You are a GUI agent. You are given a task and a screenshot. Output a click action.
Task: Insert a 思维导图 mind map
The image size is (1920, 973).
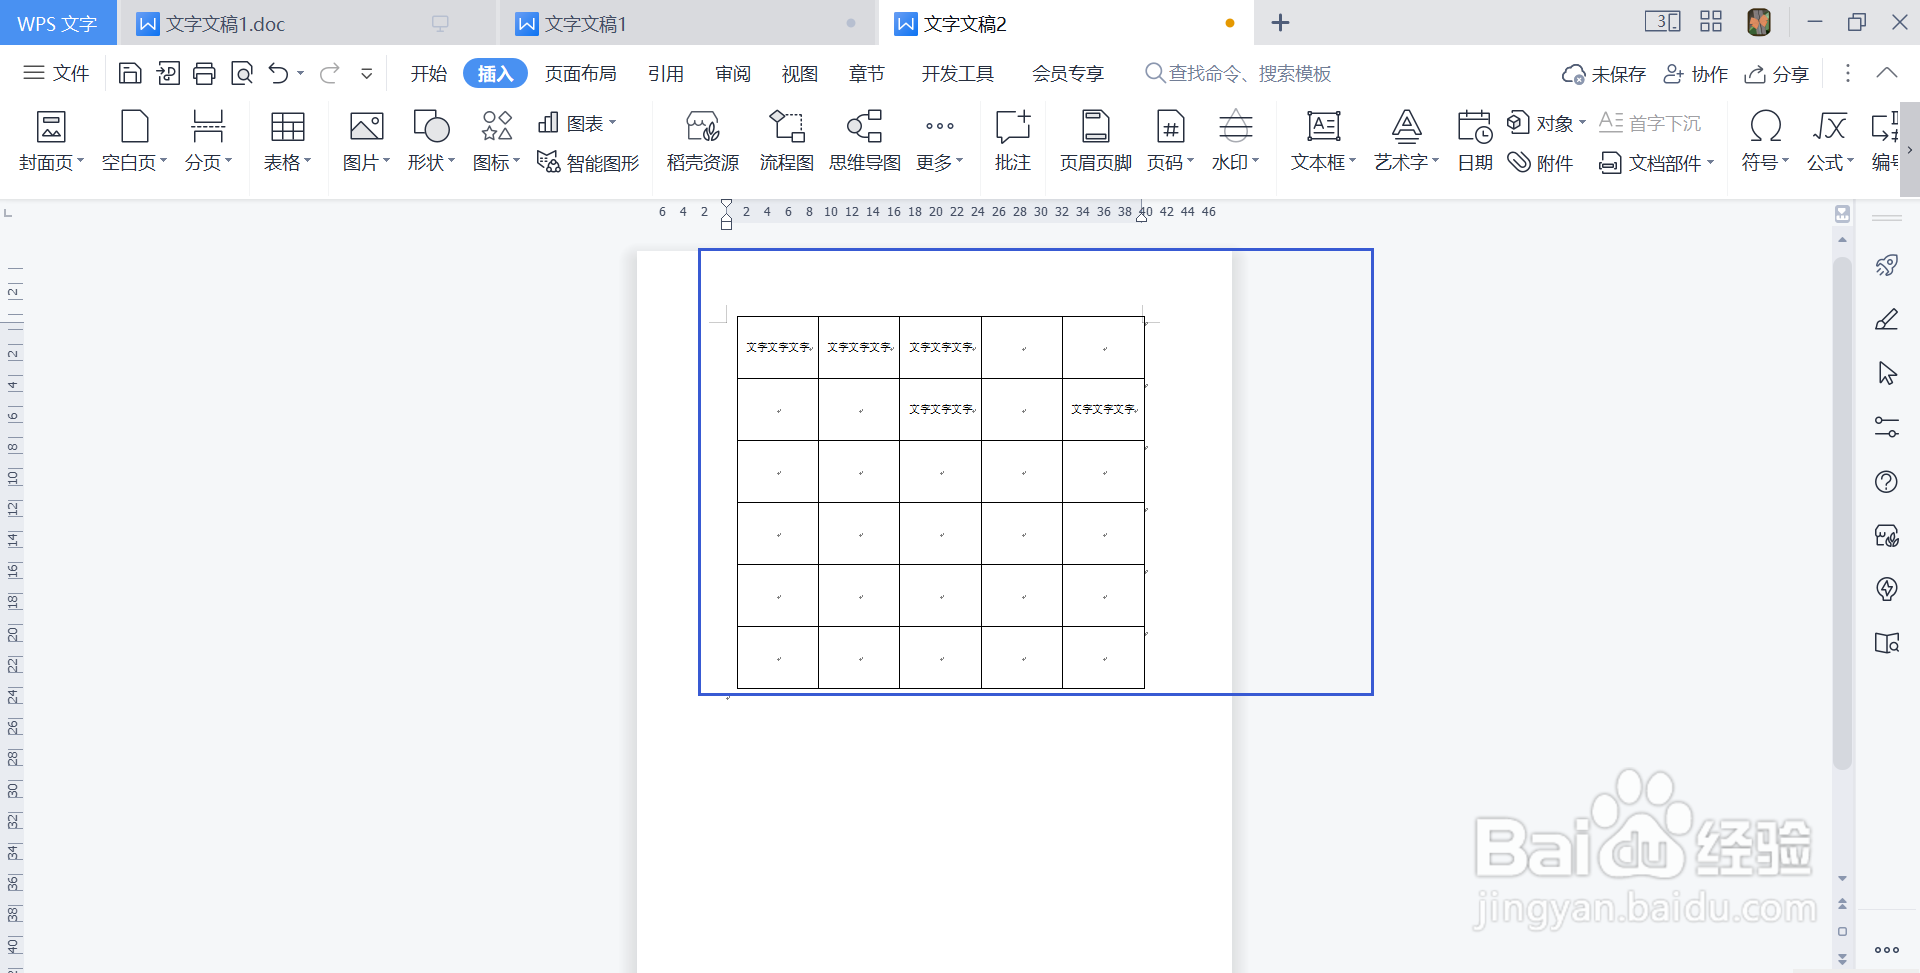pos(865,141)
